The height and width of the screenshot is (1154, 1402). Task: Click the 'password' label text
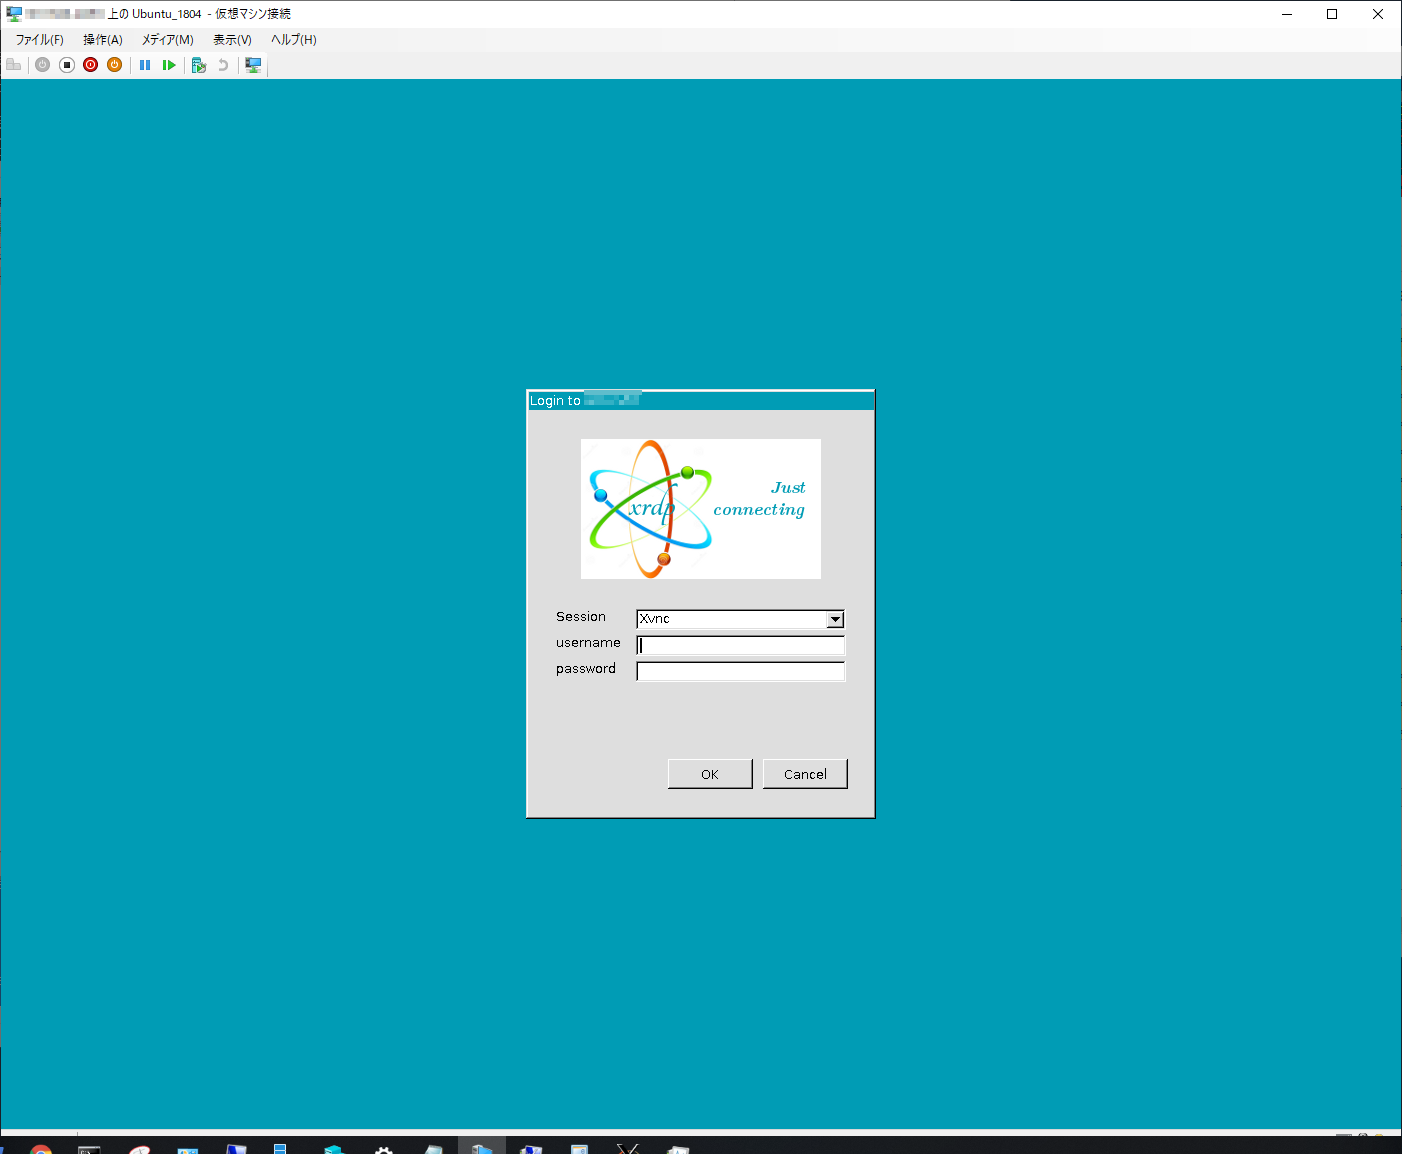[586, 669]
